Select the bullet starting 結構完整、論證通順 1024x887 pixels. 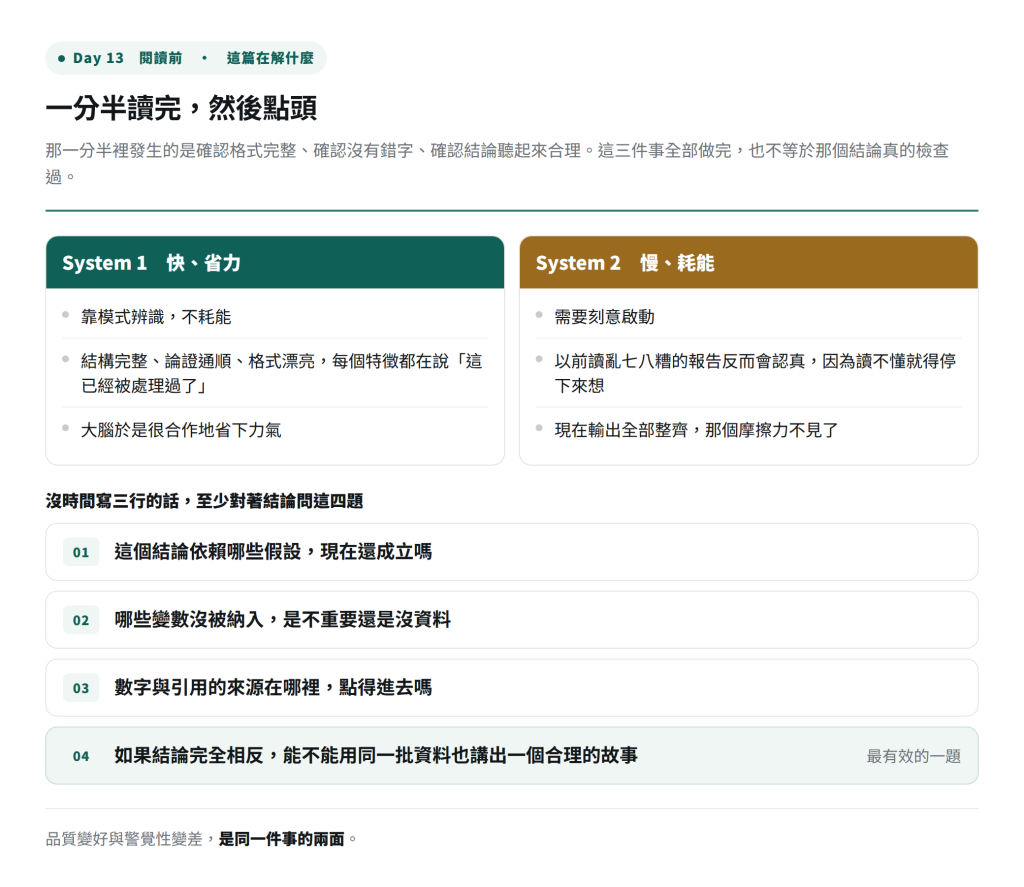281,373
